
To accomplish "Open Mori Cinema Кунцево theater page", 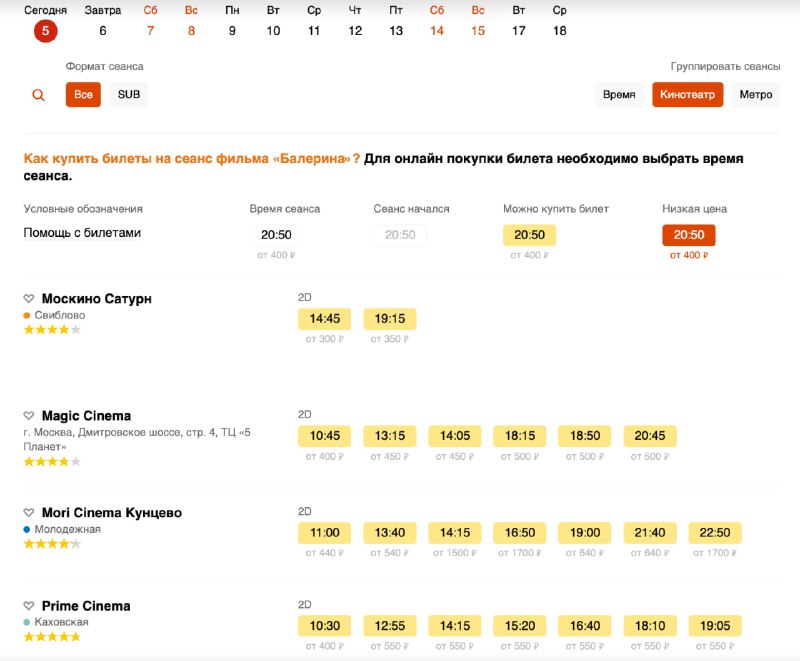I will click(112, 513).
